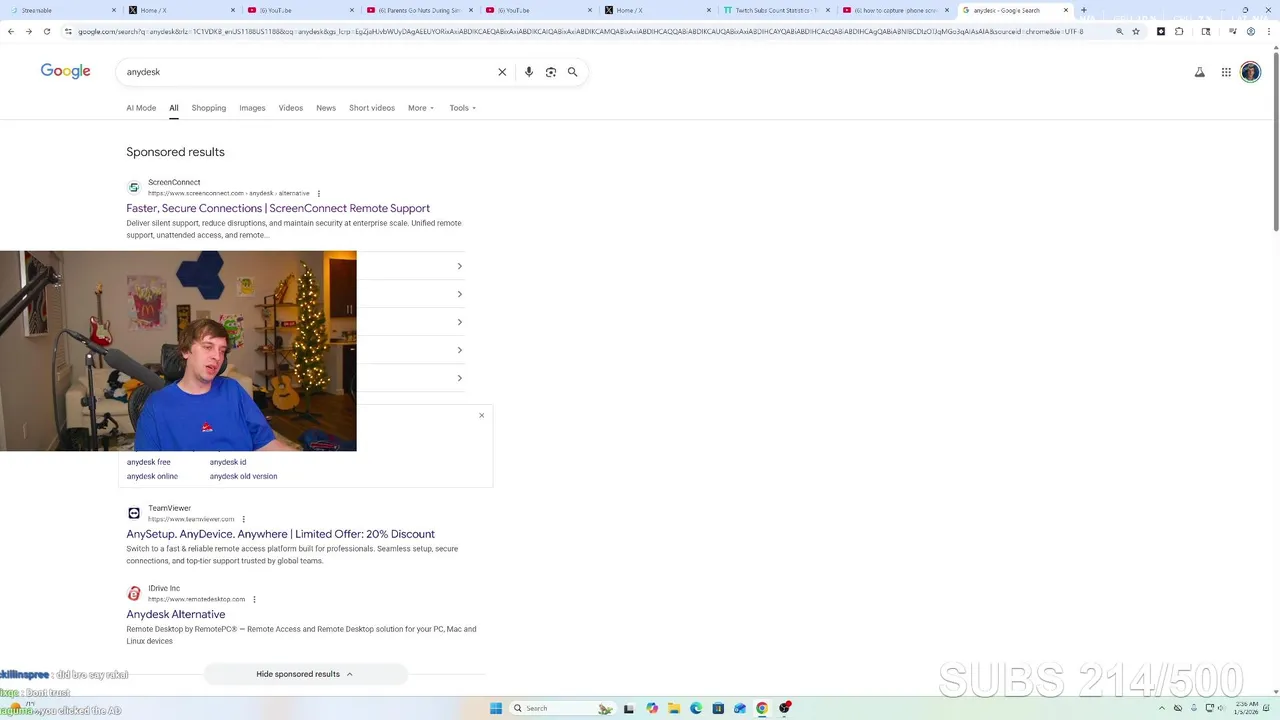
Task: Switch to Images results
Action: point(252,108)
